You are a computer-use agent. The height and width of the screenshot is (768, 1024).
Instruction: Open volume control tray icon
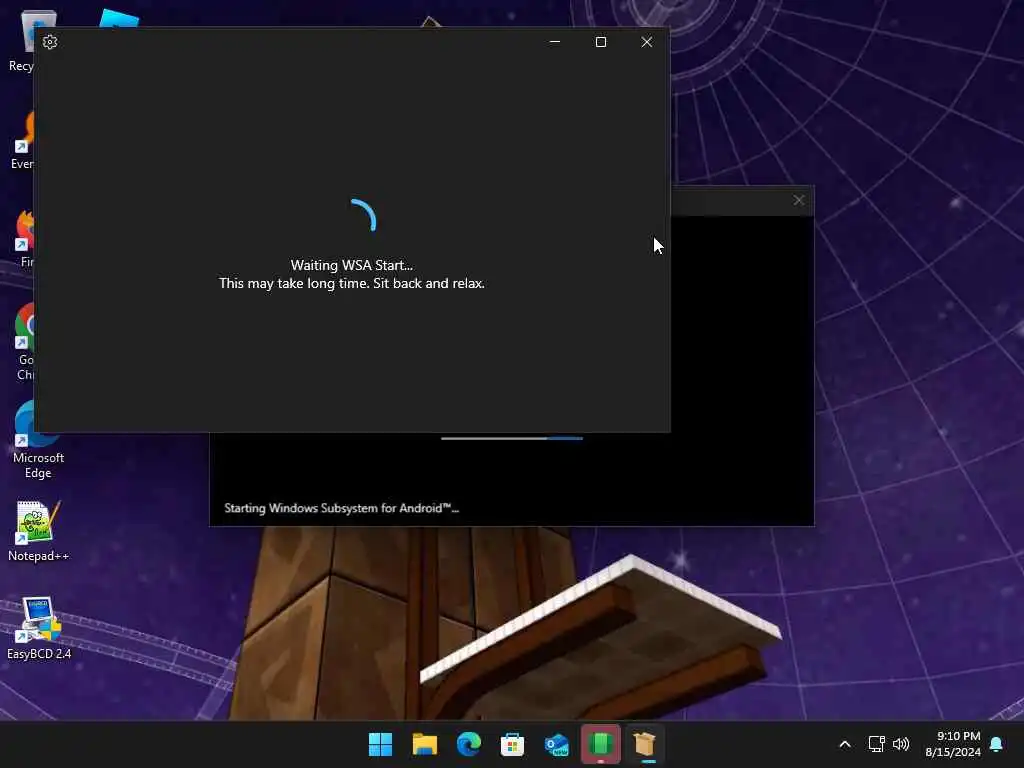[x=901, y=744]
